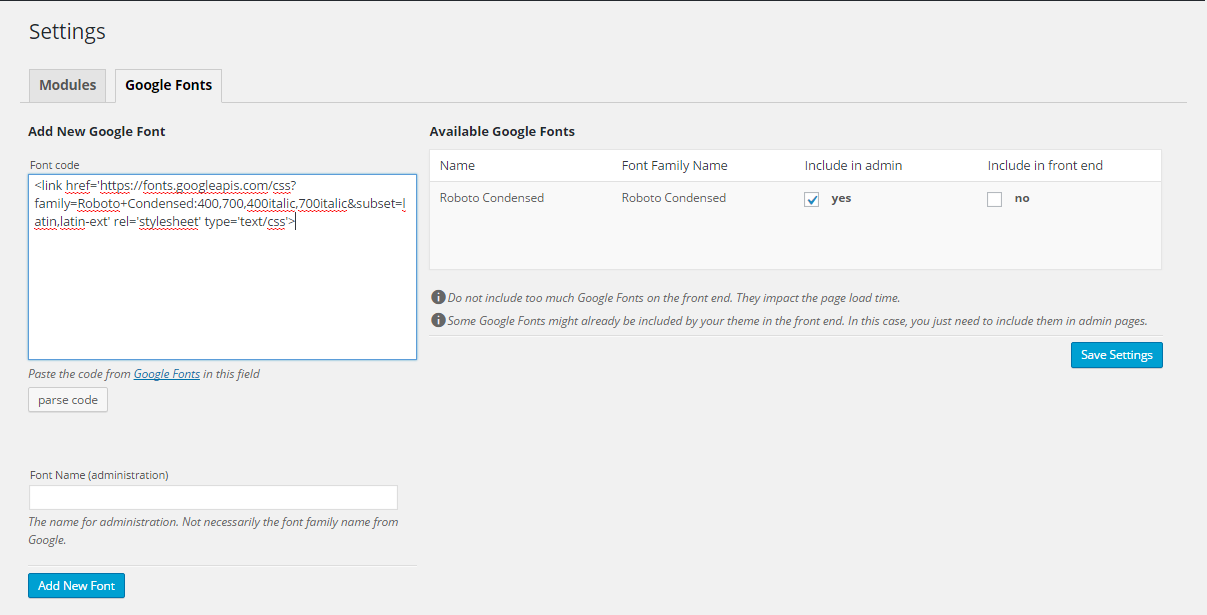This screenshot has width=1207, height=615.
Task: Click the Font Name (administration) input field
Action: (213, 497)
